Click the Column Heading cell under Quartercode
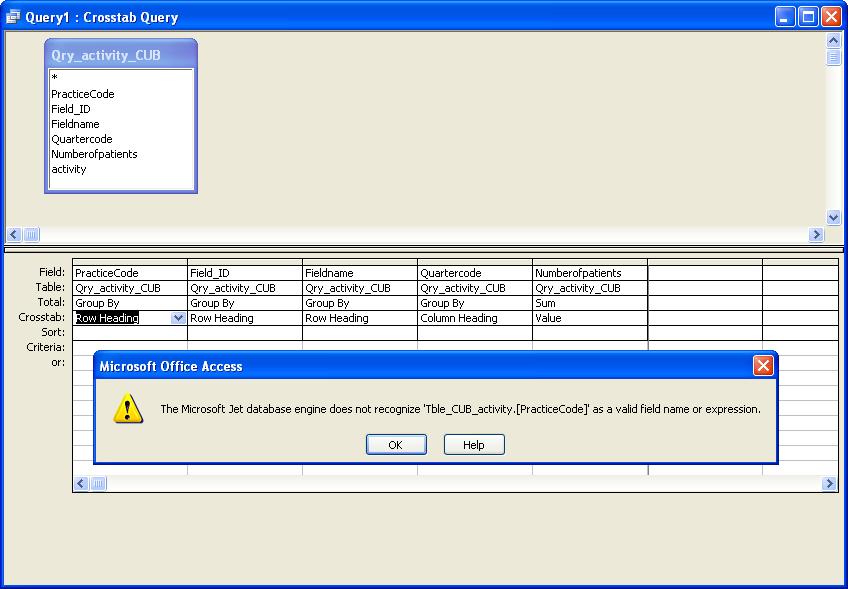The width and height of the screenshot is (848, 589). pyautogui.click(x=475, y=318)
